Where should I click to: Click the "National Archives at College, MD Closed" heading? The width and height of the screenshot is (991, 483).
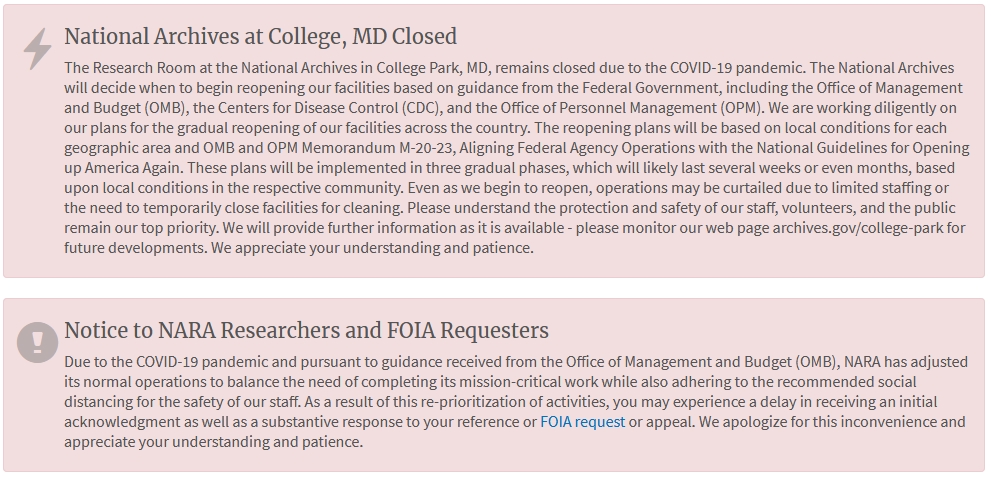click(260, 37)
